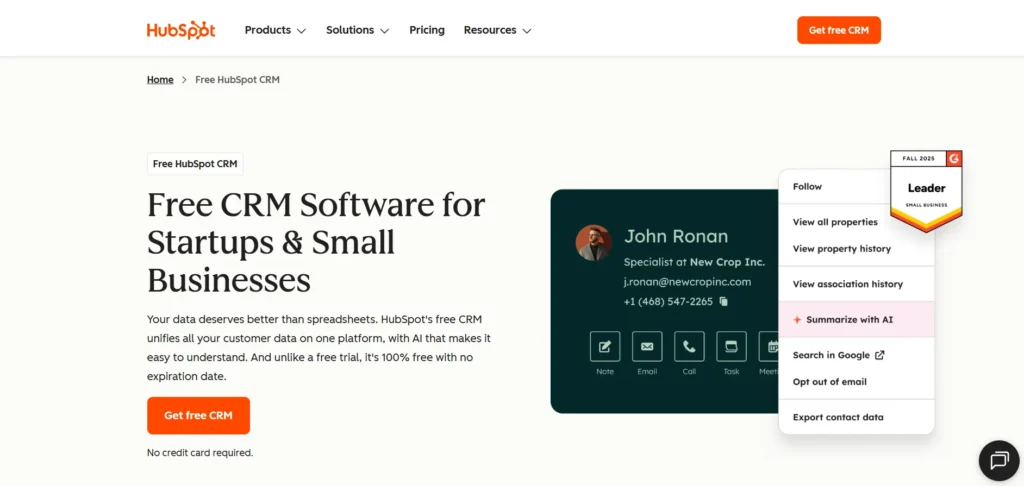Click Get free CRM button in header

[838, 30]
